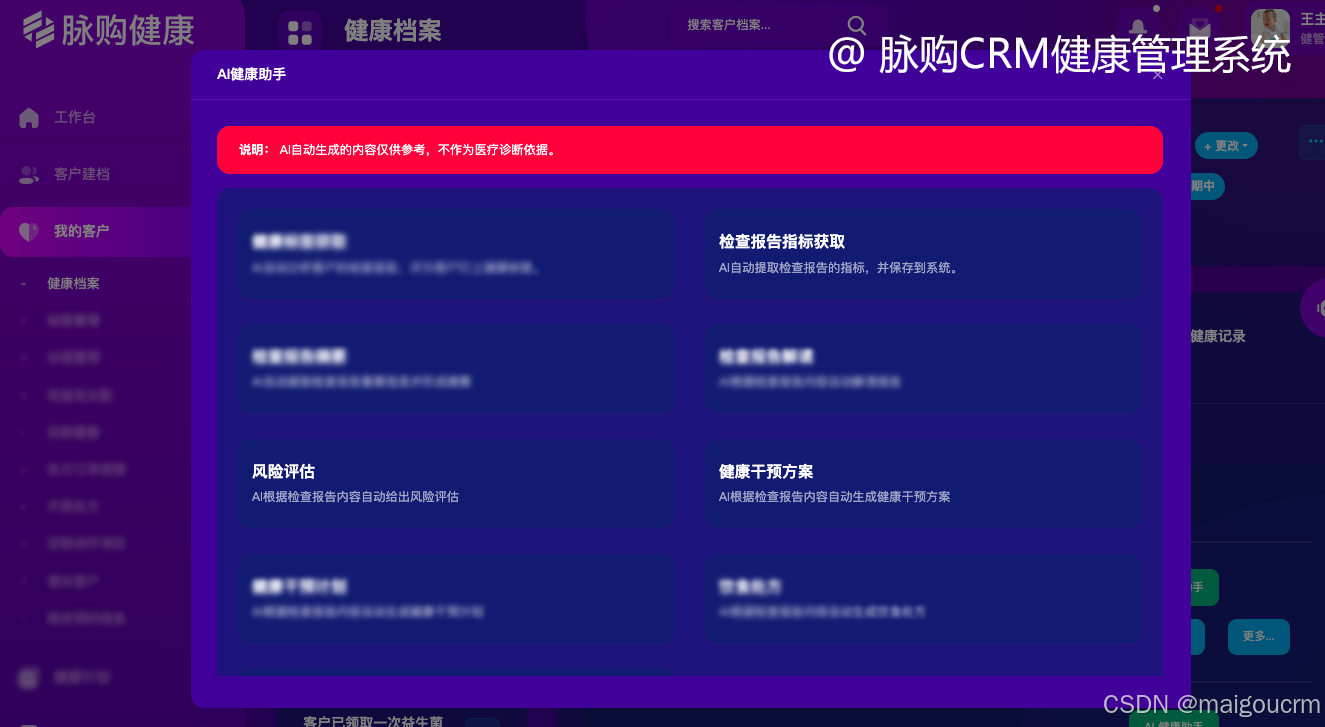1325x727 pixels.
Task: Click the red 说明 notice banner
Action: click(690, 150)
